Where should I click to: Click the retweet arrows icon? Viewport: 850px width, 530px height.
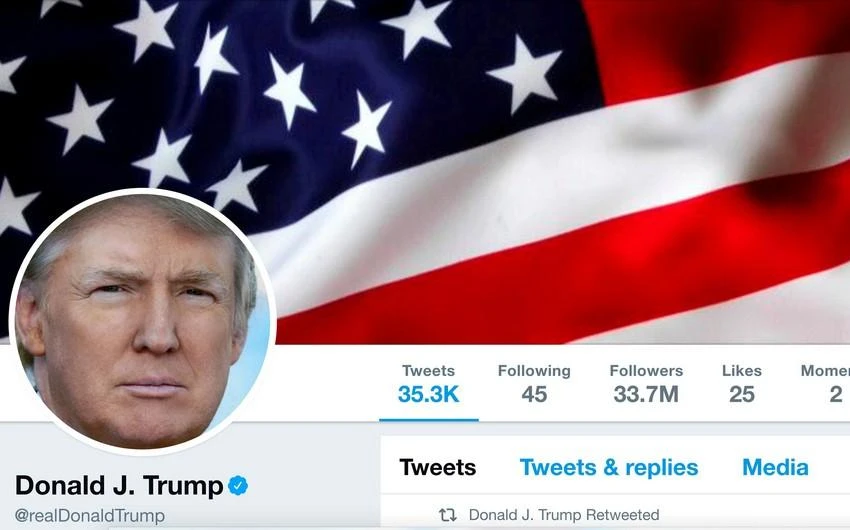click(447, 515)
